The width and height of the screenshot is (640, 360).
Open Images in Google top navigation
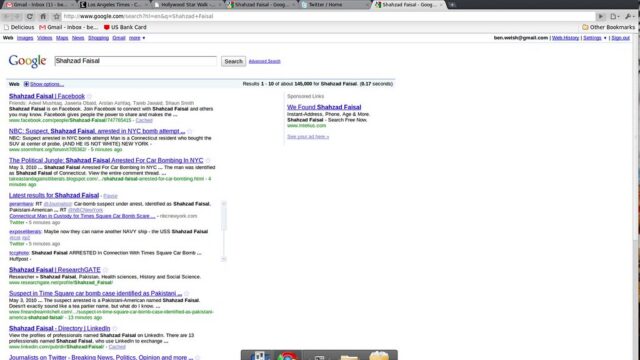25,38
